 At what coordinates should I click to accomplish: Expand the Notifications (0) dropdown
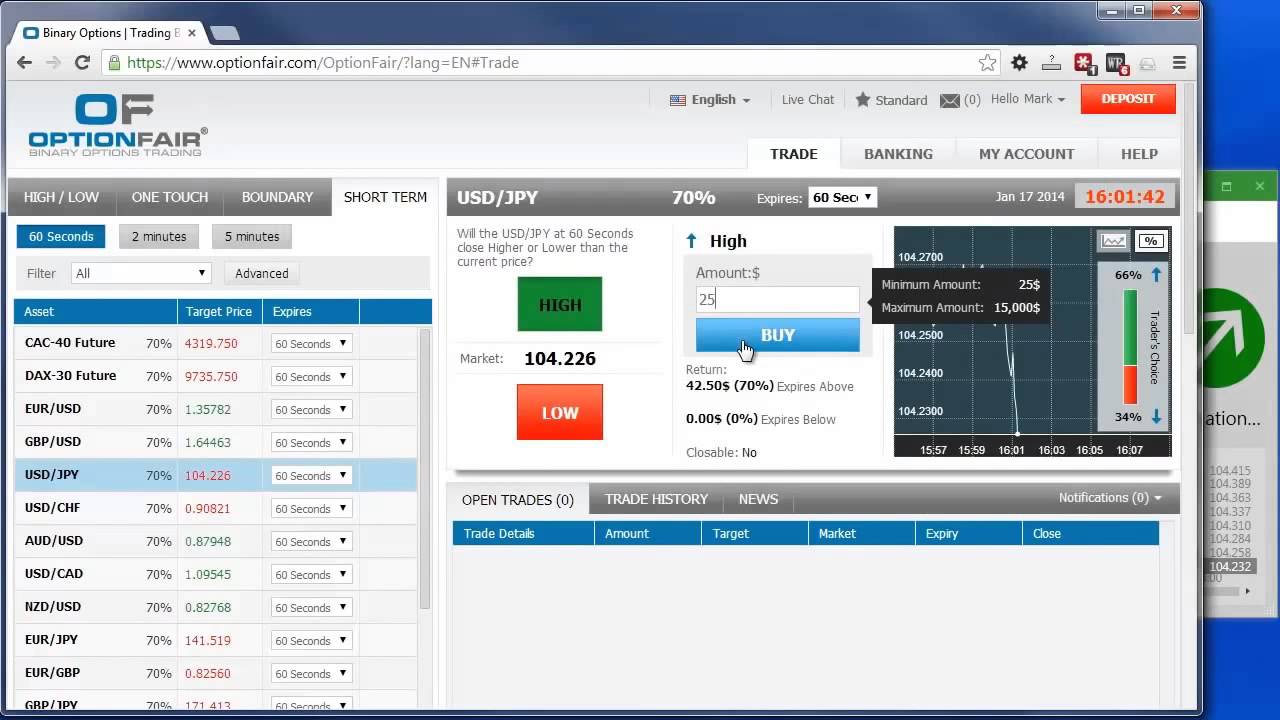click(1110, 497)
